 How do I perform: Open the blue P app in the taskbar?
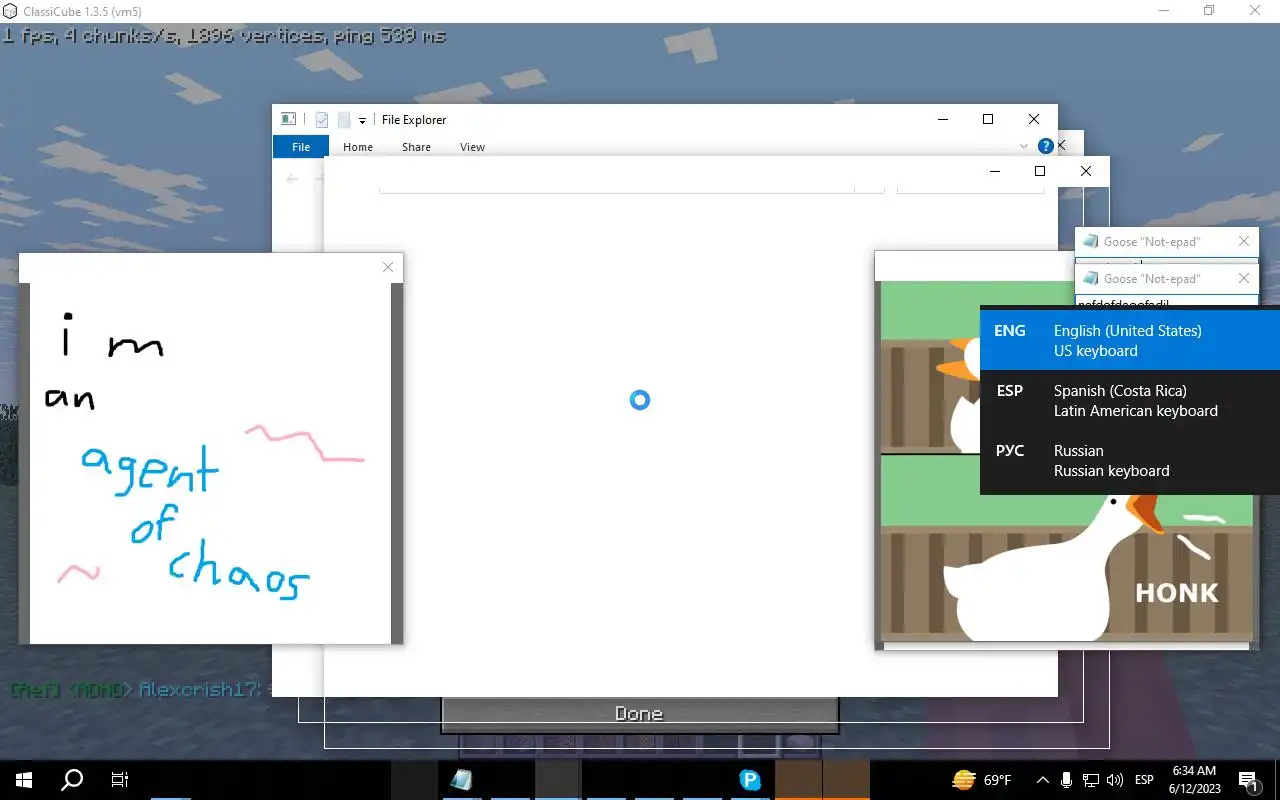750,780
